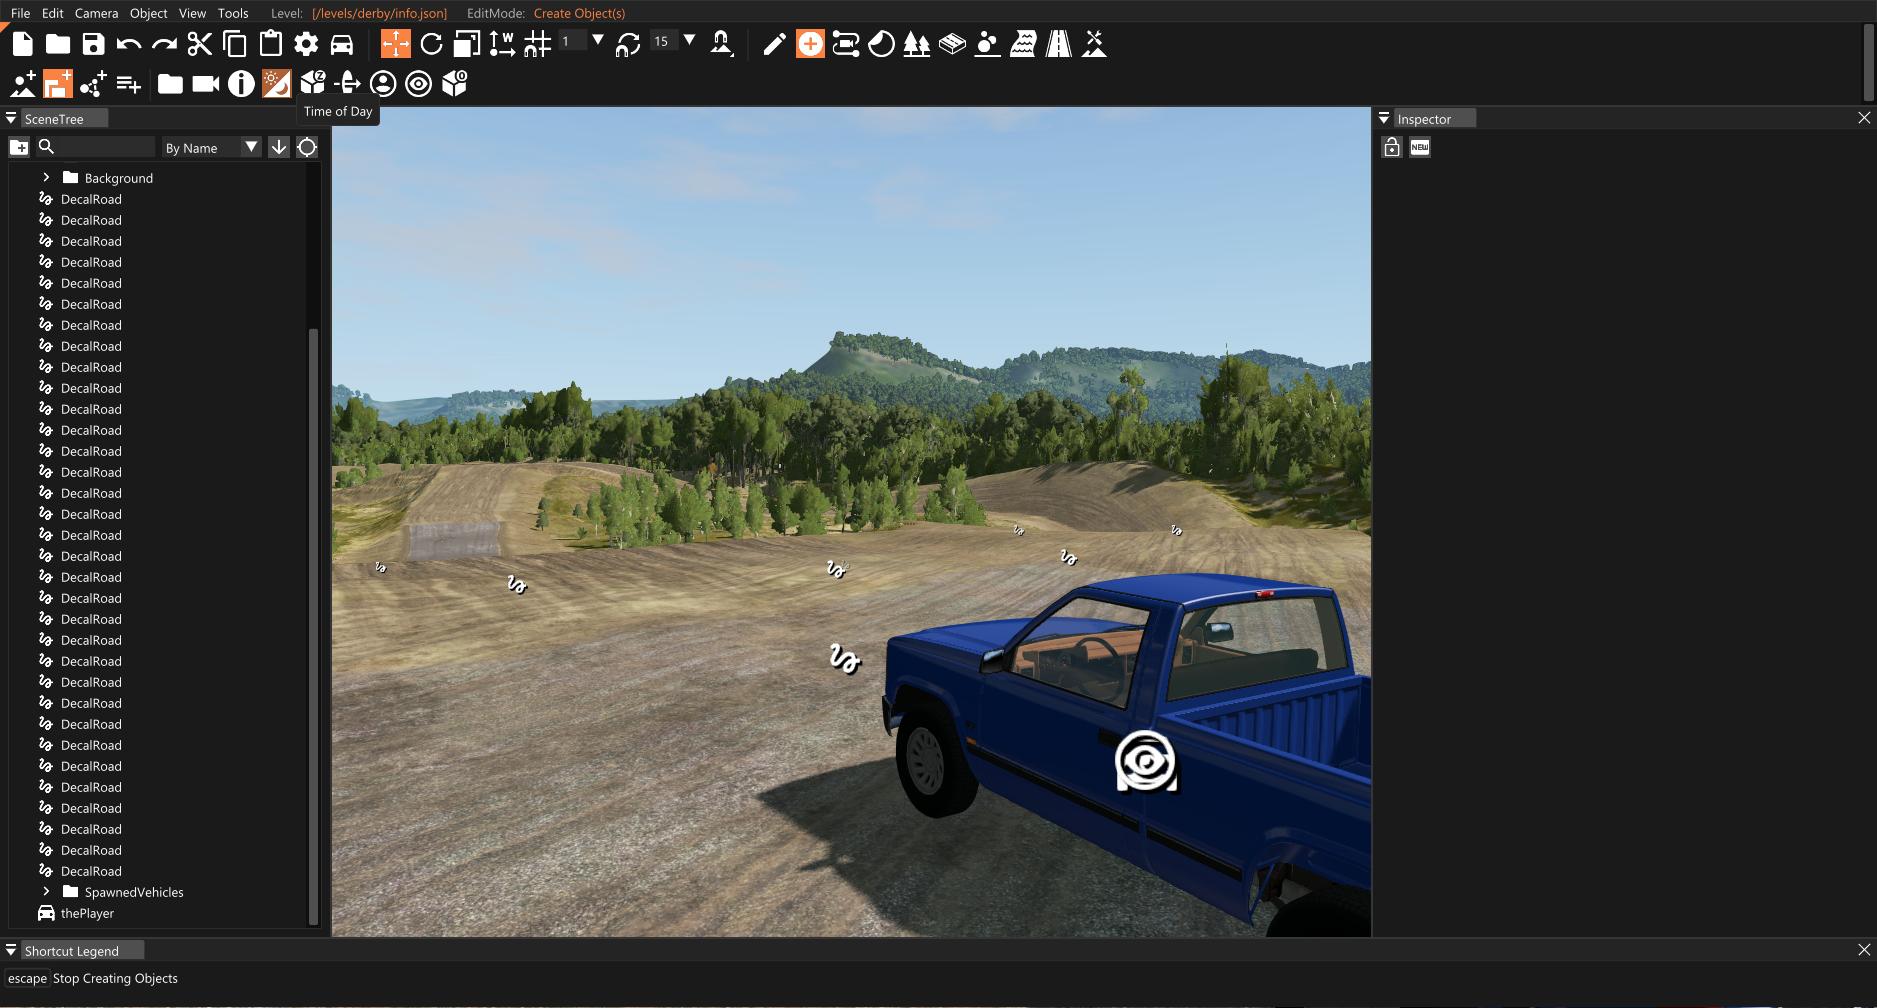Click the cube with 0 badge icon
The width and height of the screenshot is (1877, 1008).
[455, 84]
